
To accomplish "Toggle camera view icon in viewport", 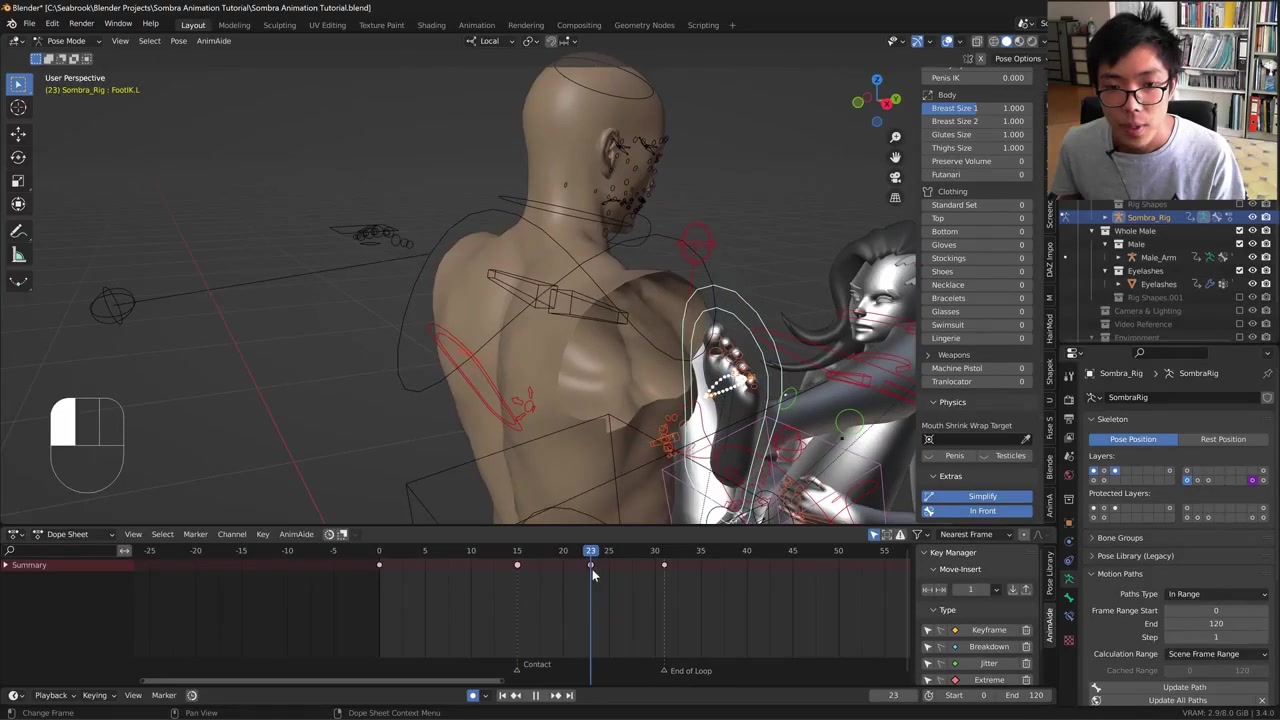I will click(x=895, y=177).
